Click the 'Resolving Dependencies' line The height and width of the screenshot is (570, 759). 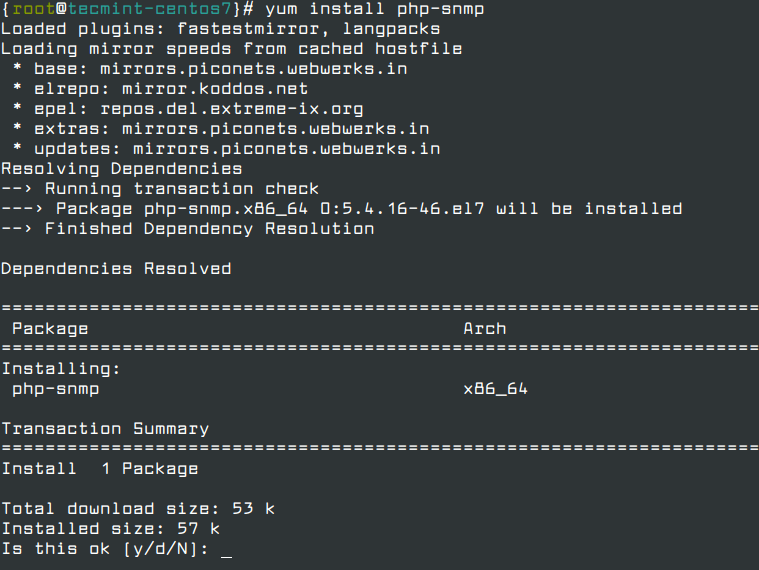[121, 169]
